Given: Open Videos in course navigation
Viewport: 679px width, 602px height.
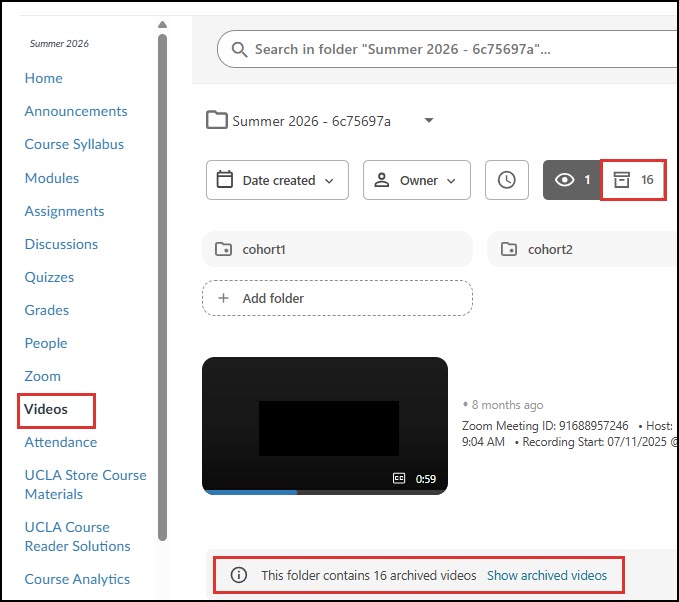Looking at the screenshot, I should click(x=46, y=409).
